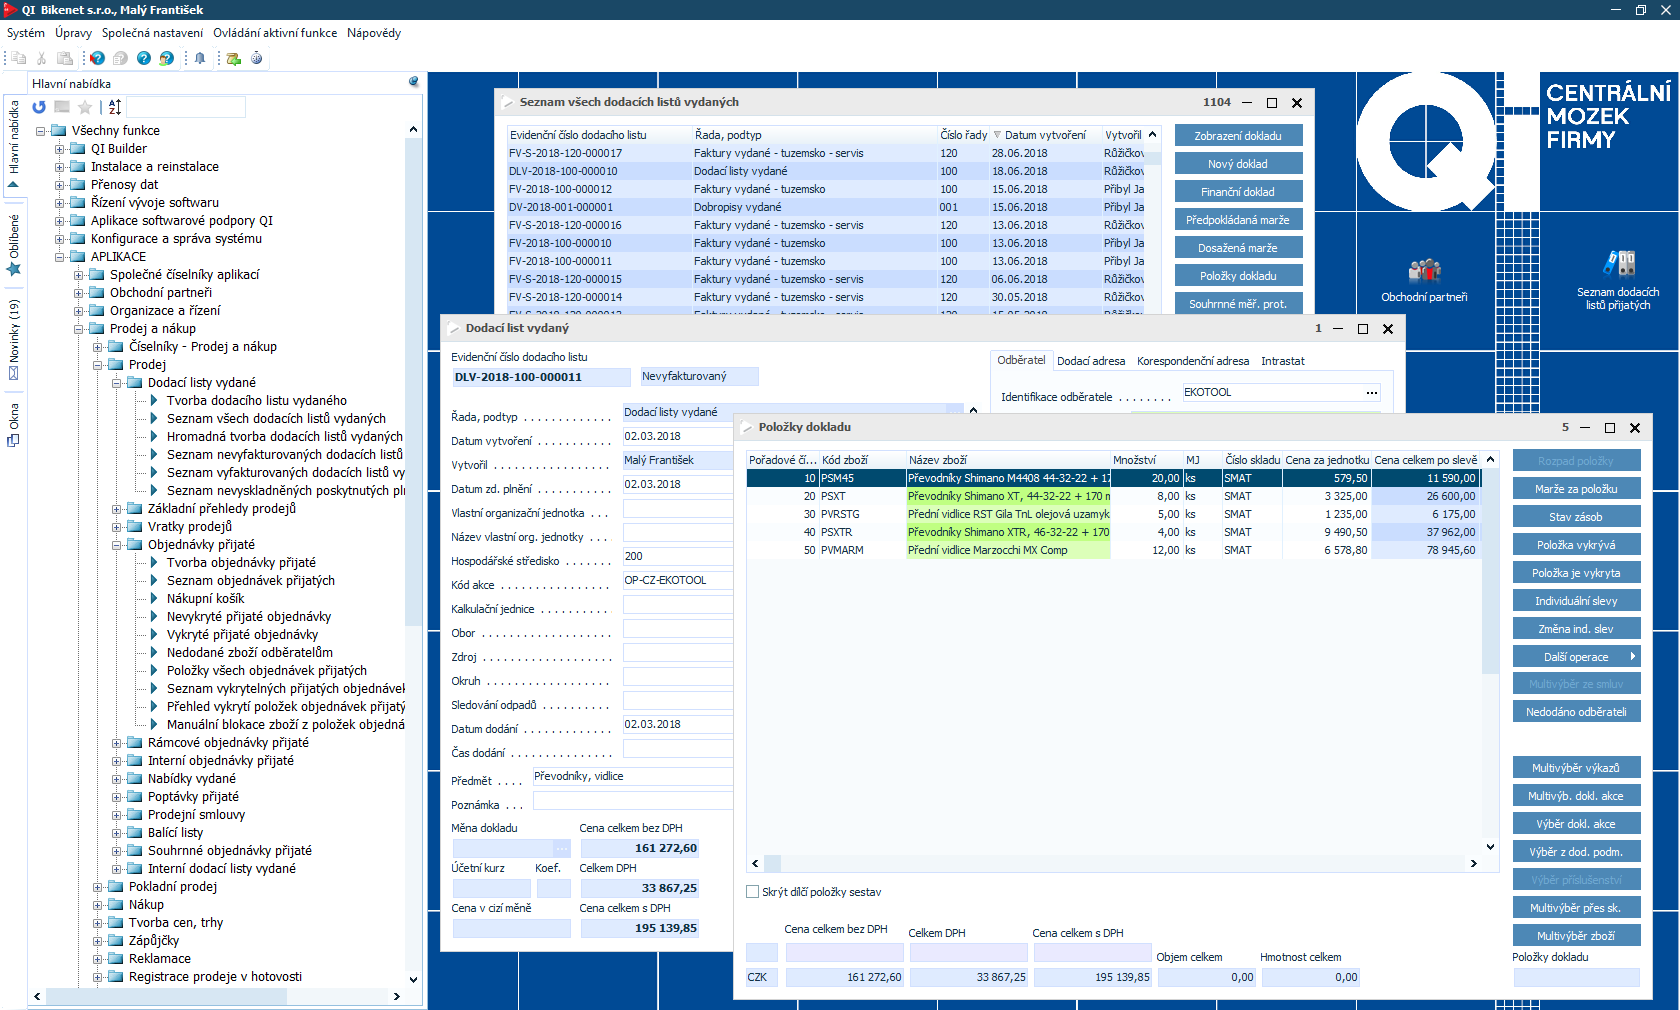
Task: Check the Skrýt dílčí položky sestav checkbox
Action: [753, 892]
